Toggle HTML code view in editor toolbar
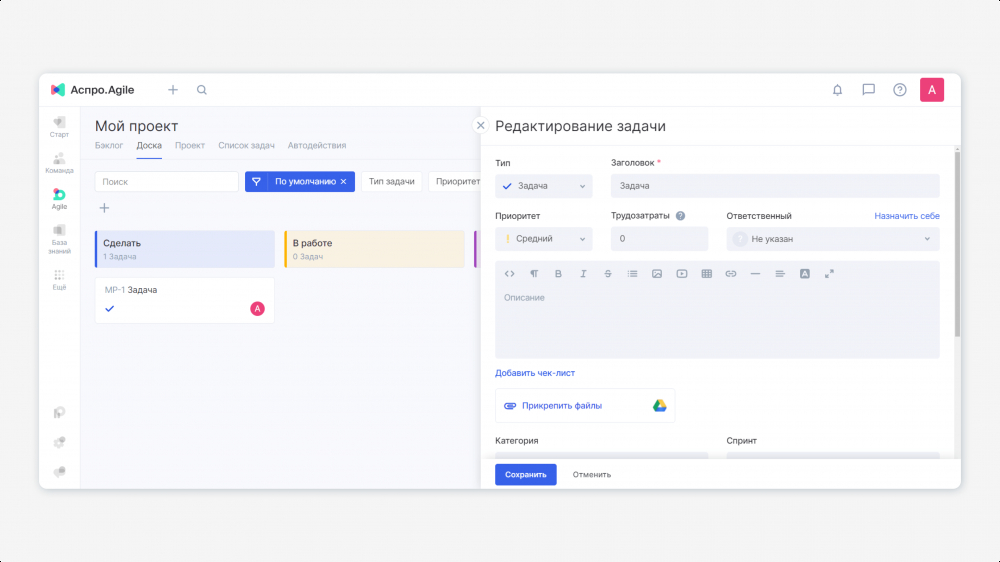Viewport: 1000px width, 562px height. (510, 274)
